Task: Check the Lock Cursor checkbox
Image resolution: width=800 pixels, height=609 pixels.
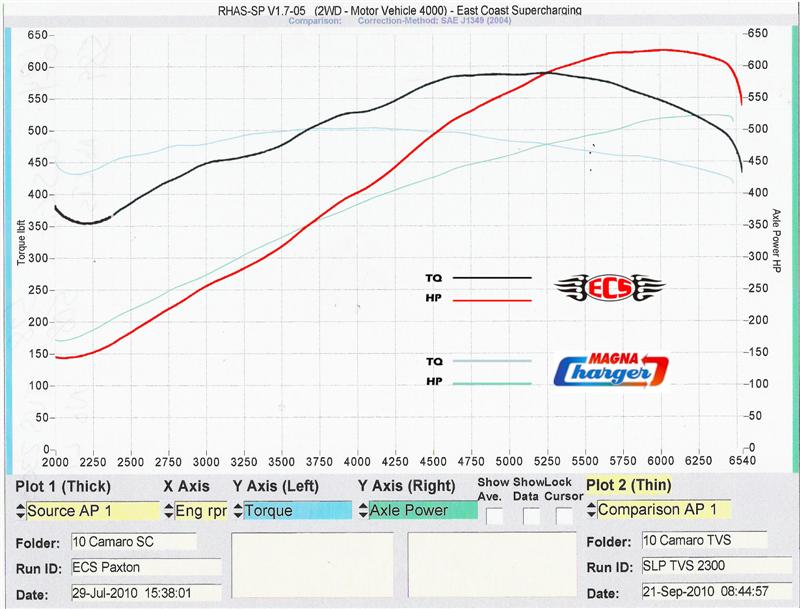Action: coord(565,516)
